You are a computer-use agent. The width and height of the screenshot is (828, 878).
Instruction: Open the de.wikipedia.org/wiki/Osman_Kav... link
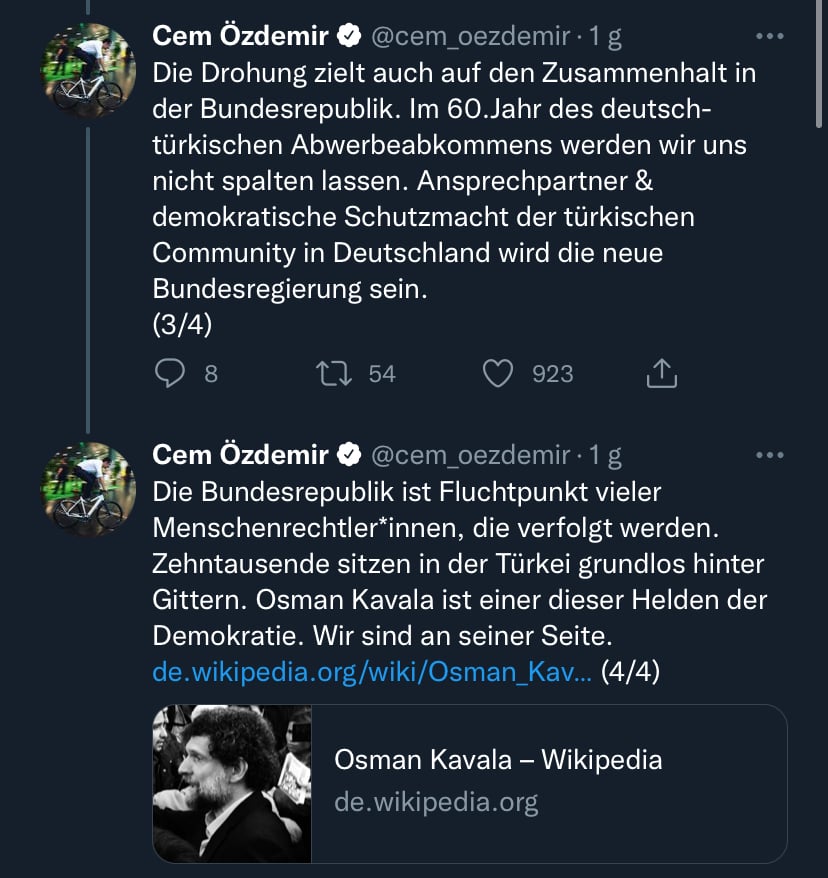click(x=372, y=671)
